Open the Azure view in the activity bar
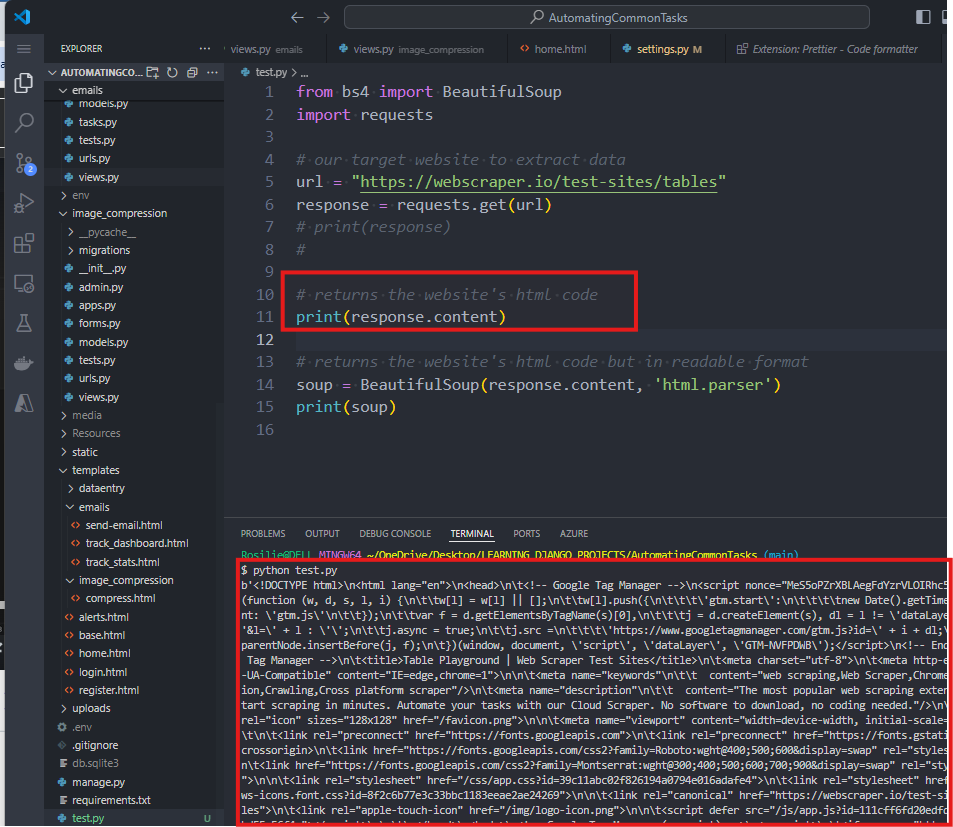 point(24,403)
